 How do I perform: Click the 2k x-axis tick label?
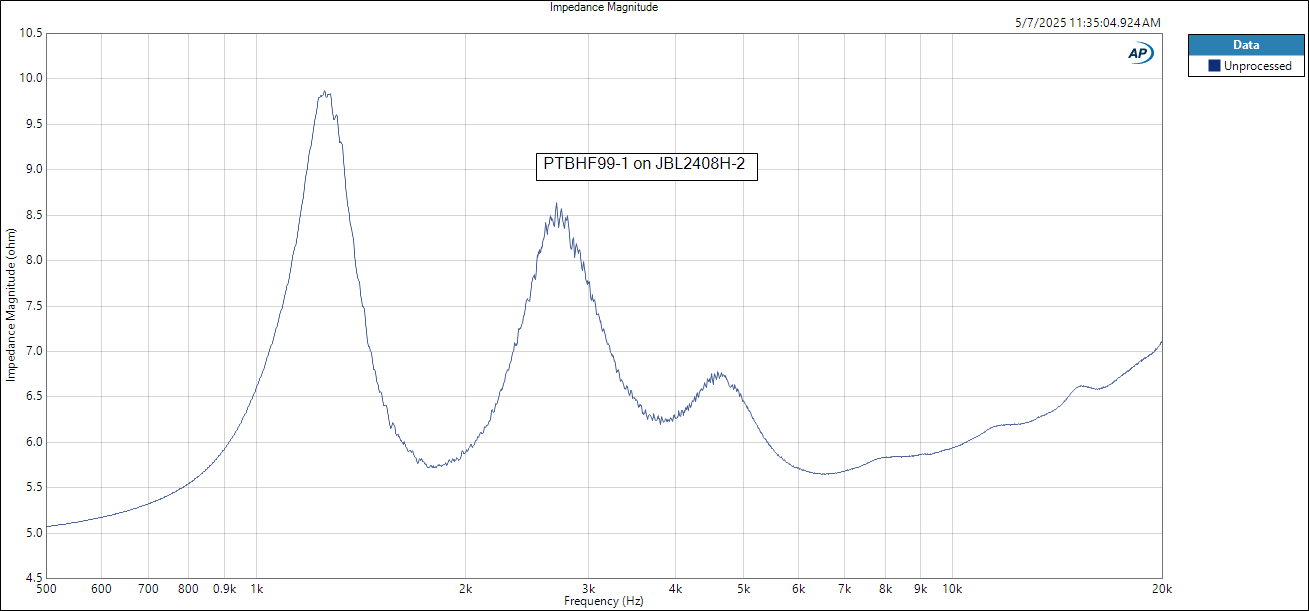[466, 589]
